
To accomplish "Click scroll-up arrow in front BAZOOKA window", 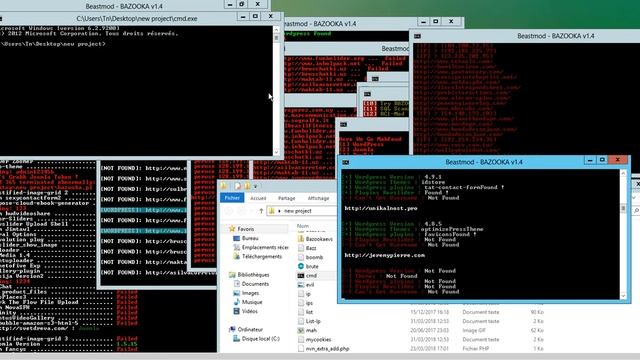I will 623,173.
